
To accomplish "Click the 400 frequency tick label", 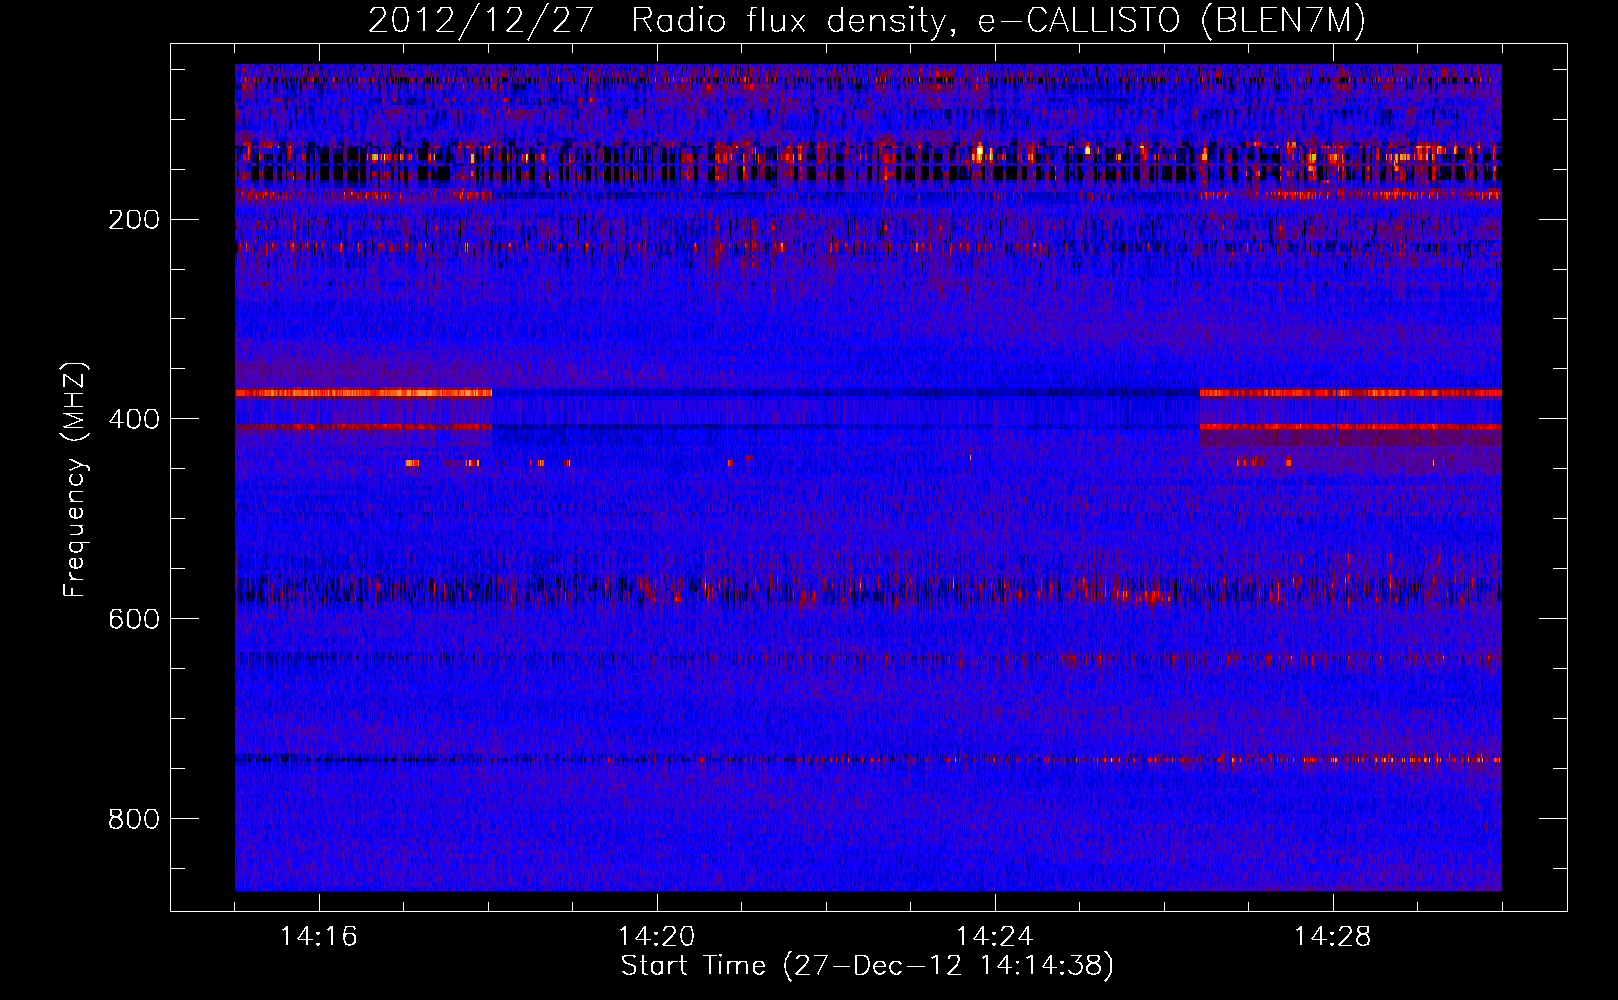I will (134, 420).
